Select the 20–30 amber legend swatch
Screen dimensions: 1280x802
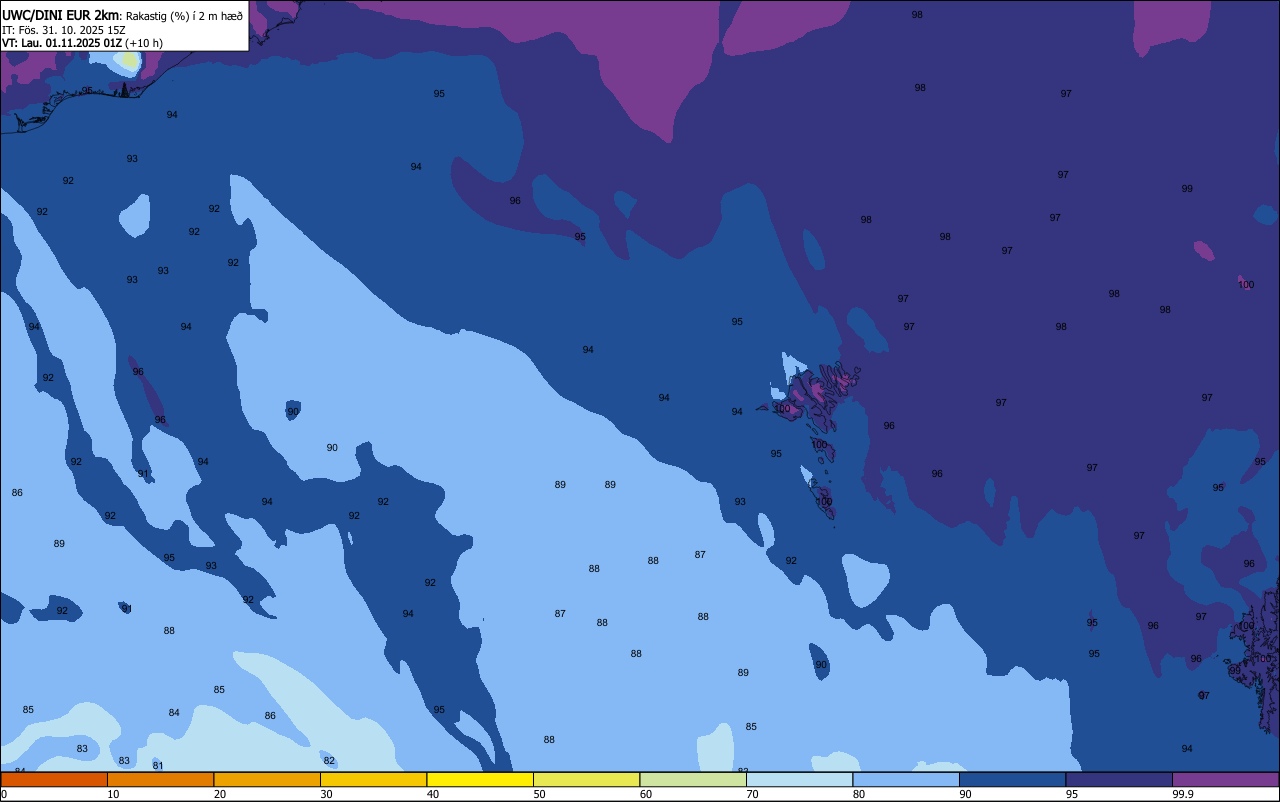[x=267, y=779]
